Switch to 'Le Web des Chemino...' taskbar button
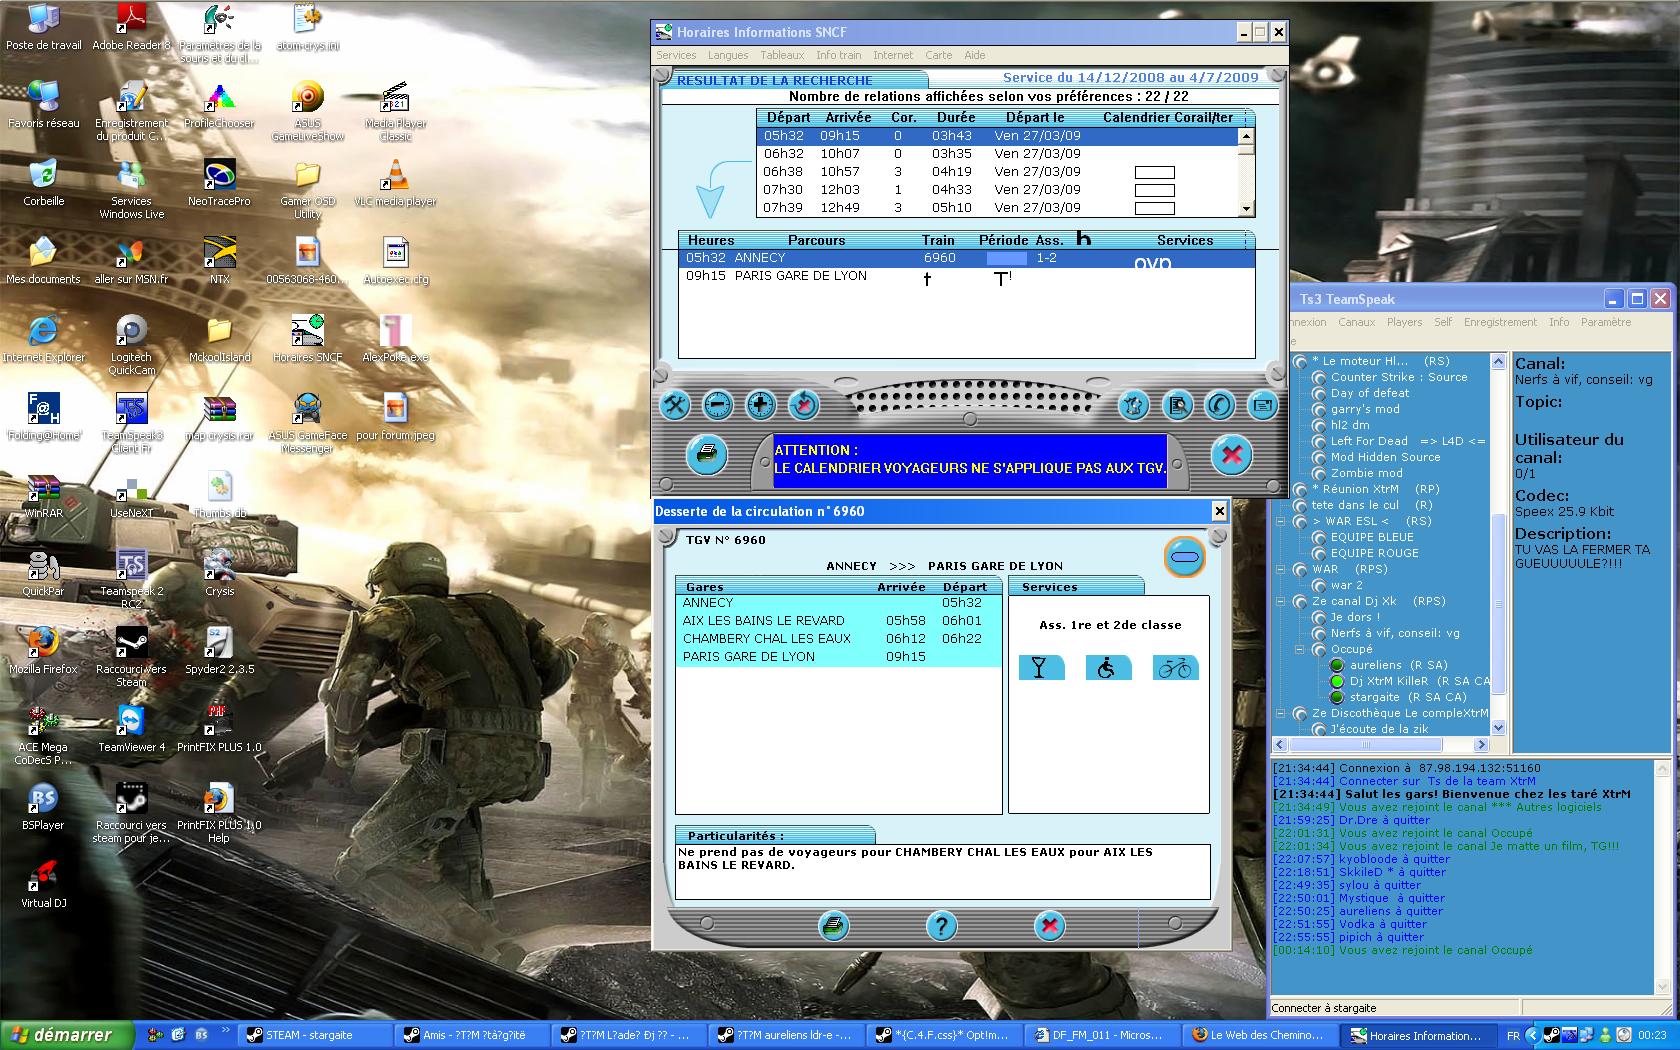Screen dimensions: 1680x1050 pyautogui.click(x=1258, y=1035)
